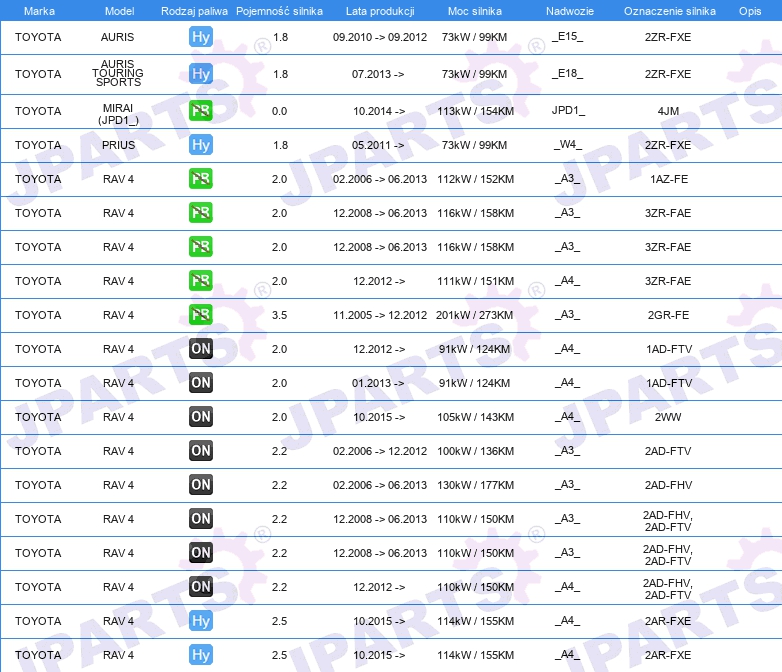Screen dimensions: 782x672
Task: Click the 113kW / 154KM power cell
Action: [x=475, y=111]
